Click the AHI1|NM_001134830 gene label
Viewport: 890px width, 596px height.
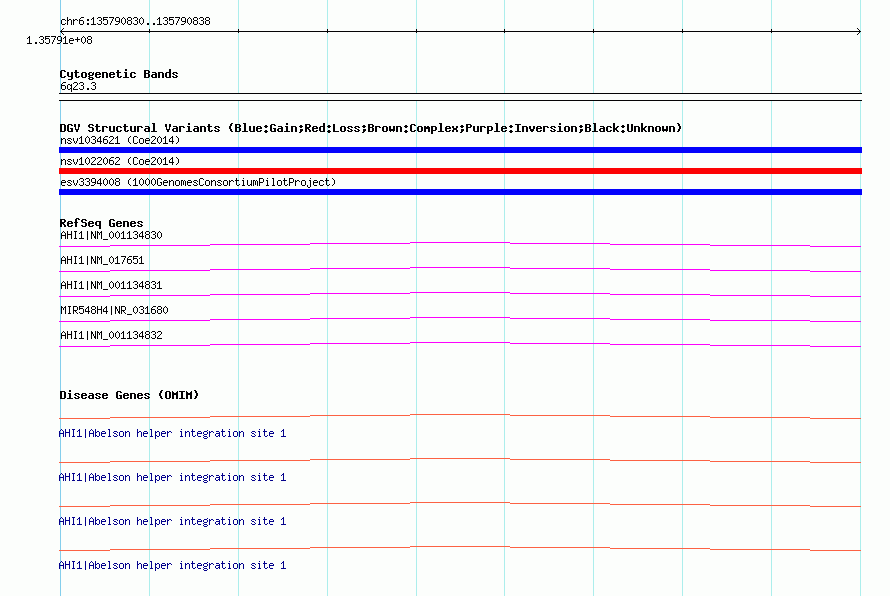tap(111, 235)
